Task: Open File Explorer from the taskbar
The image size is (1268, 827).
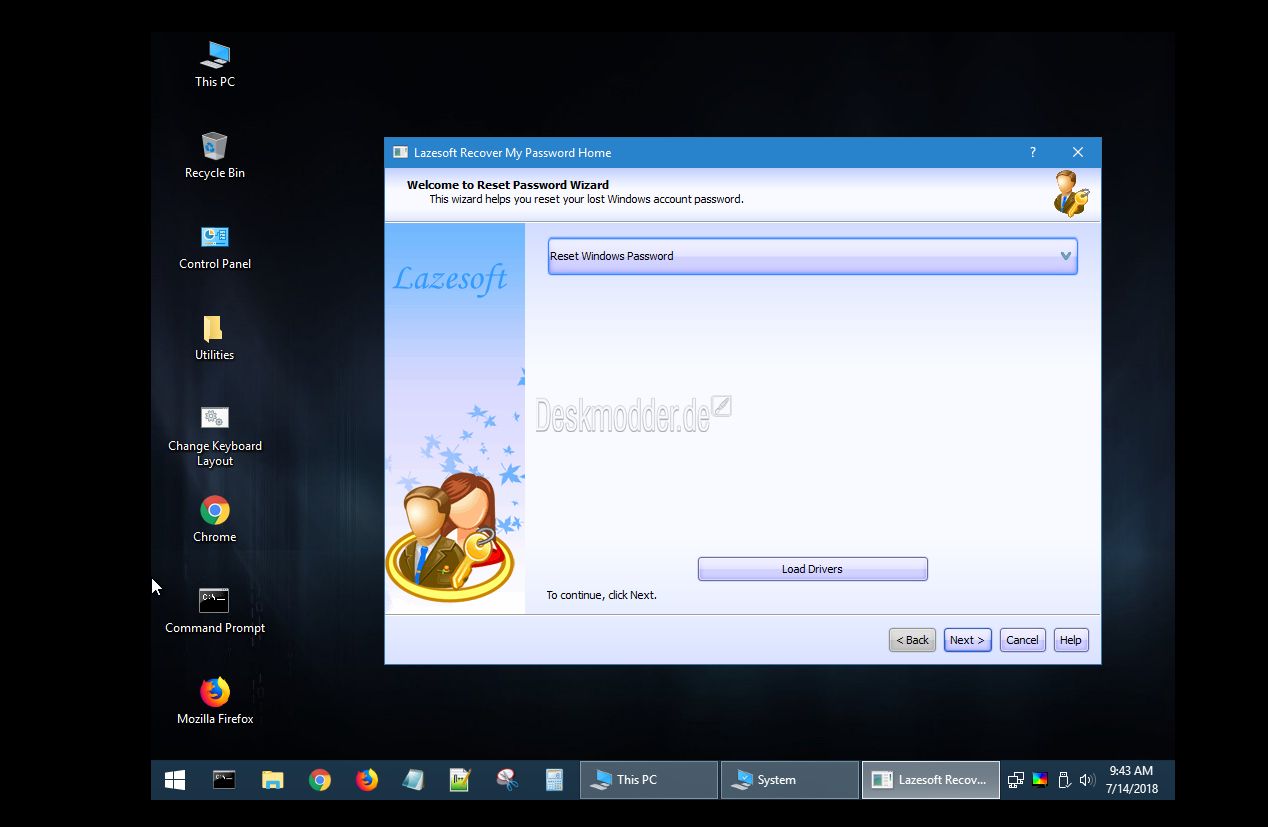Action: click(272, 780)
